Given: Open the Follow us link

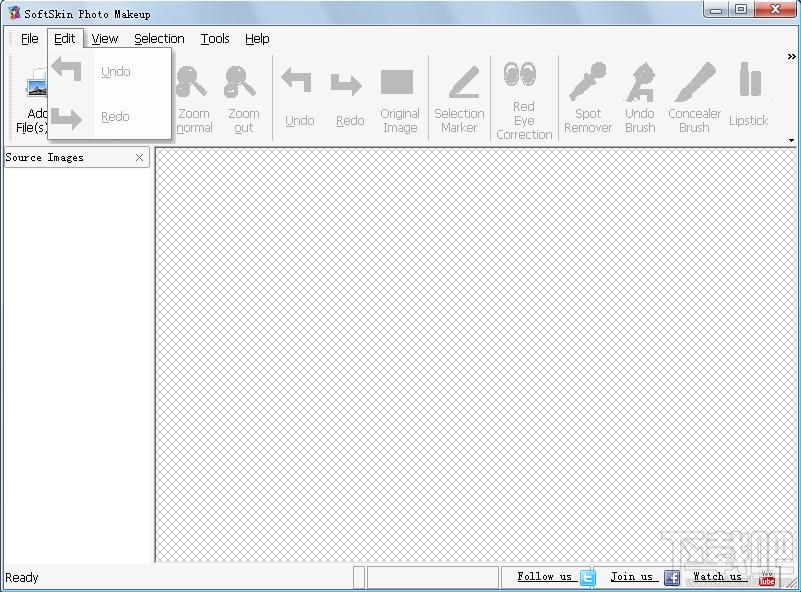Looking at the screenshot, I should [x=545, y=577].
